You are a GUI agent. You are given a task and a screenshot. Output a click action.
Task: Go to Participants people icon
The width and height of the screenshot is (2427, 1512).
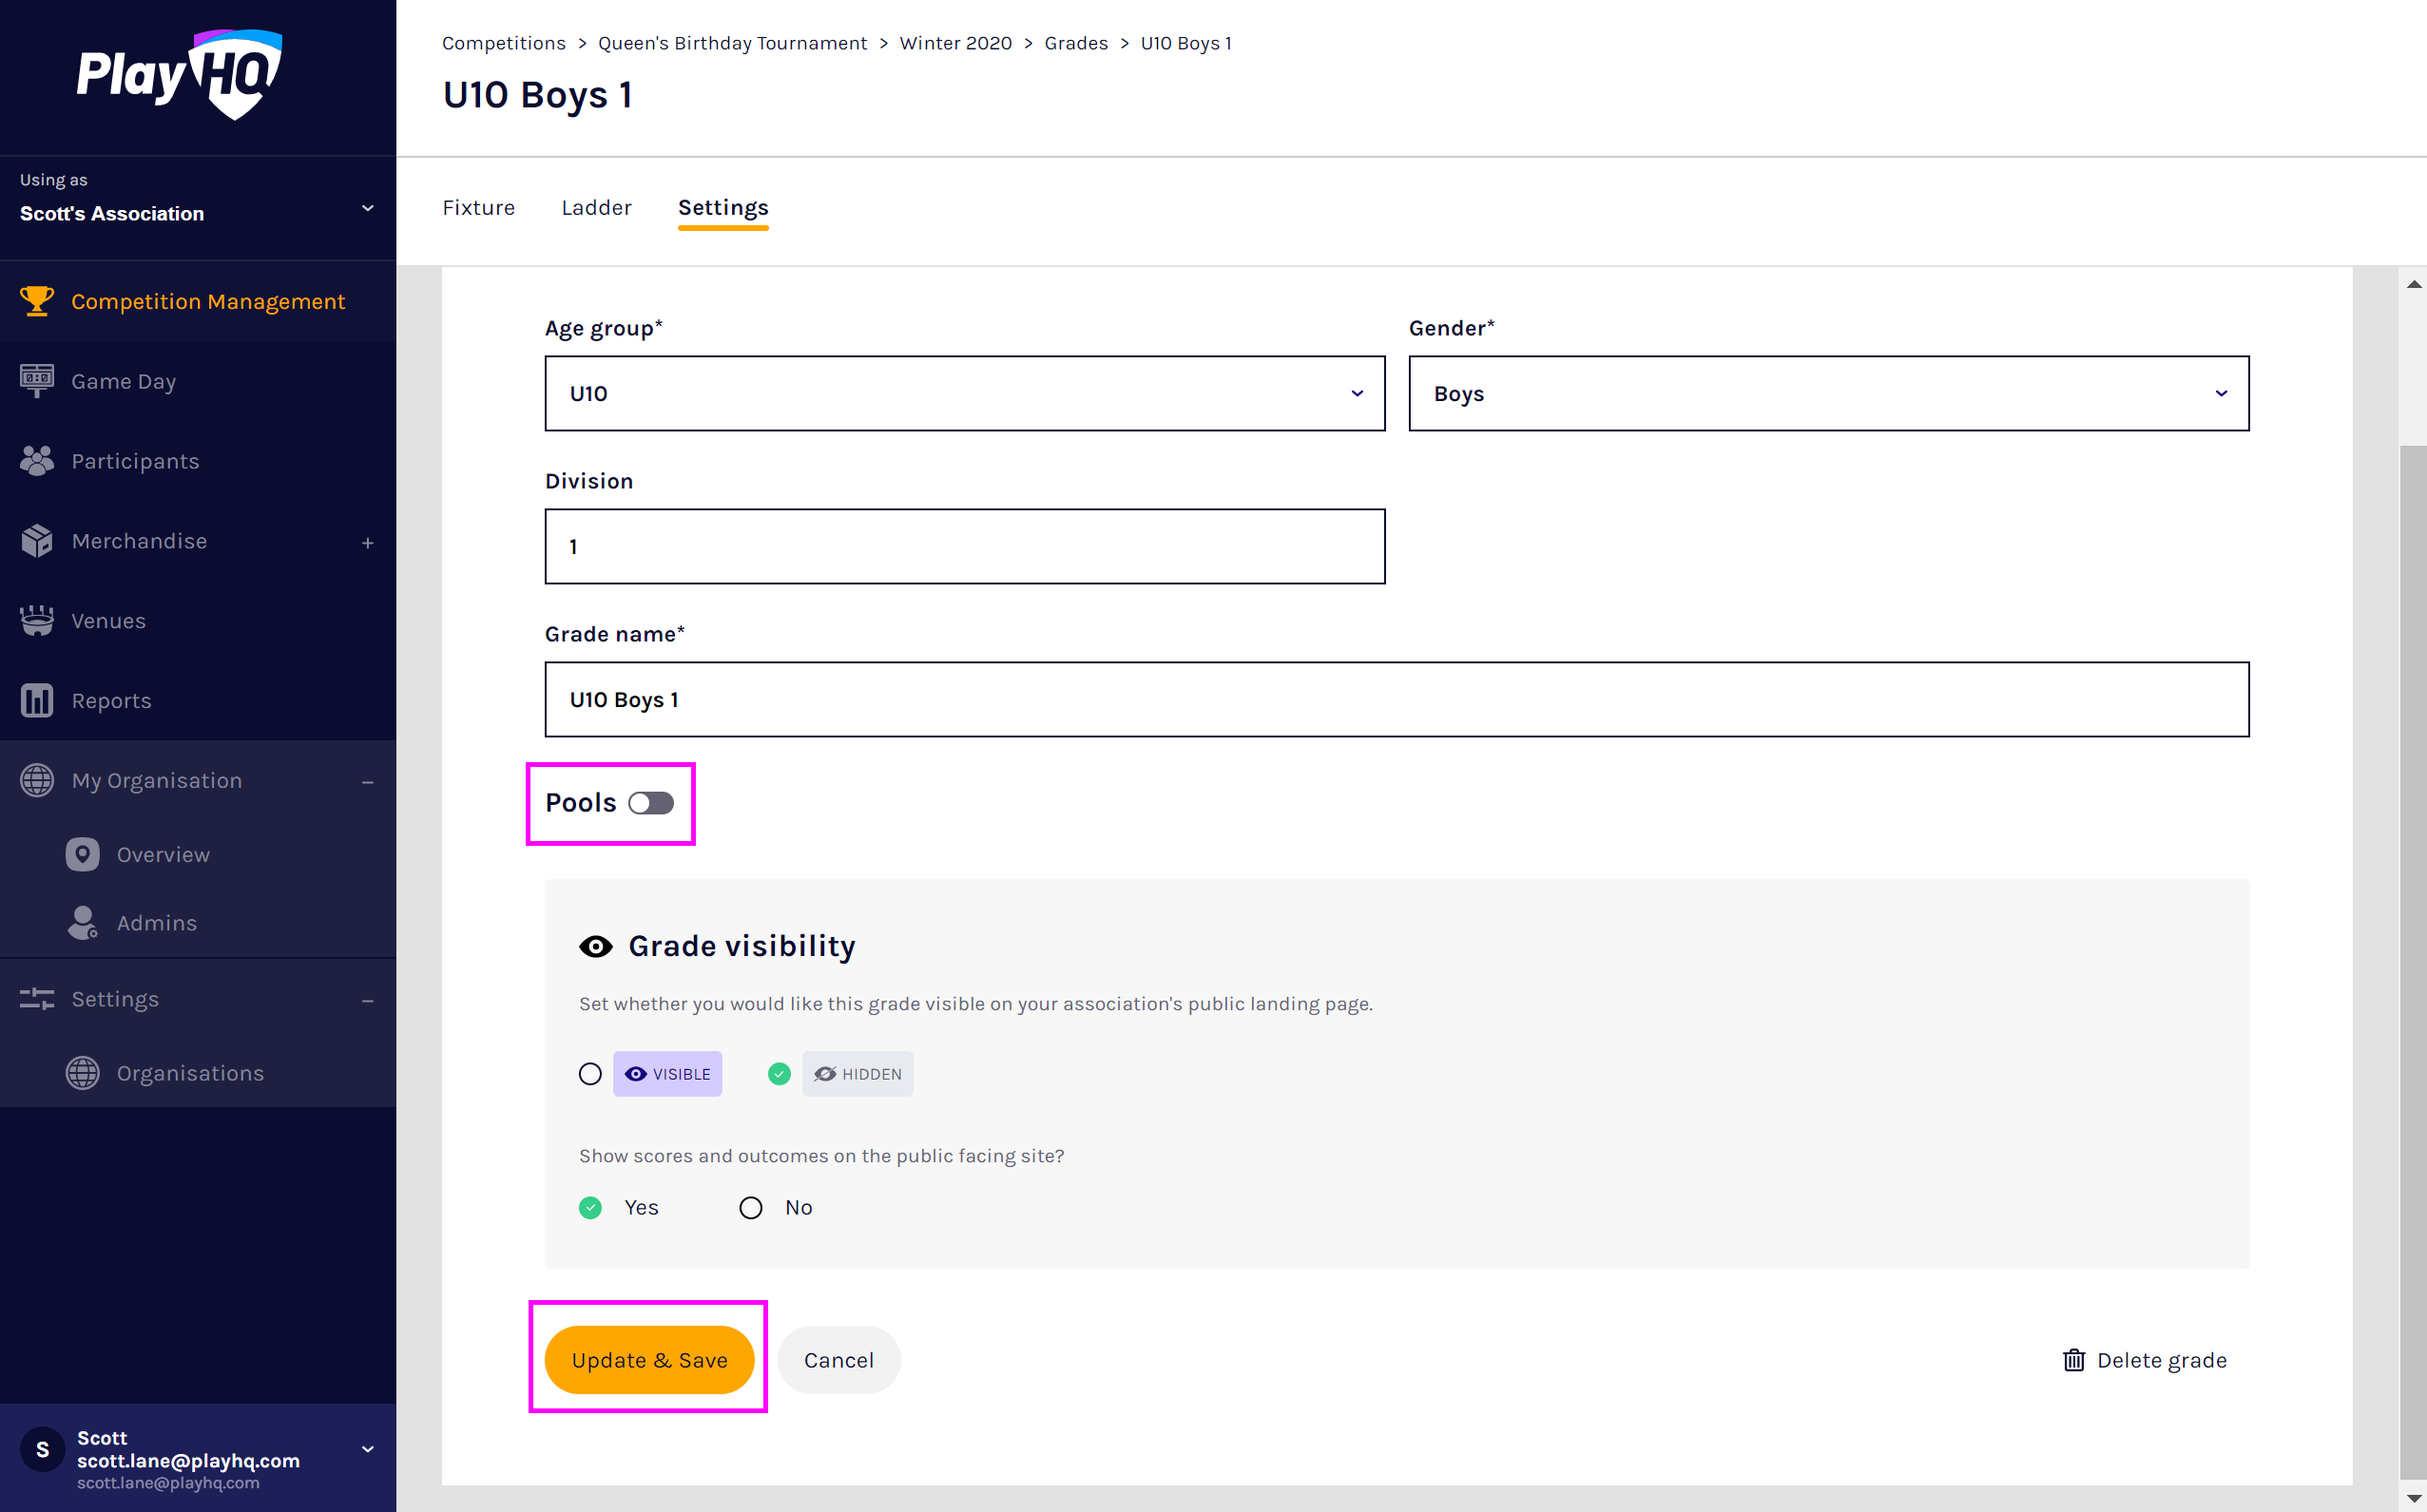point(37,461)
